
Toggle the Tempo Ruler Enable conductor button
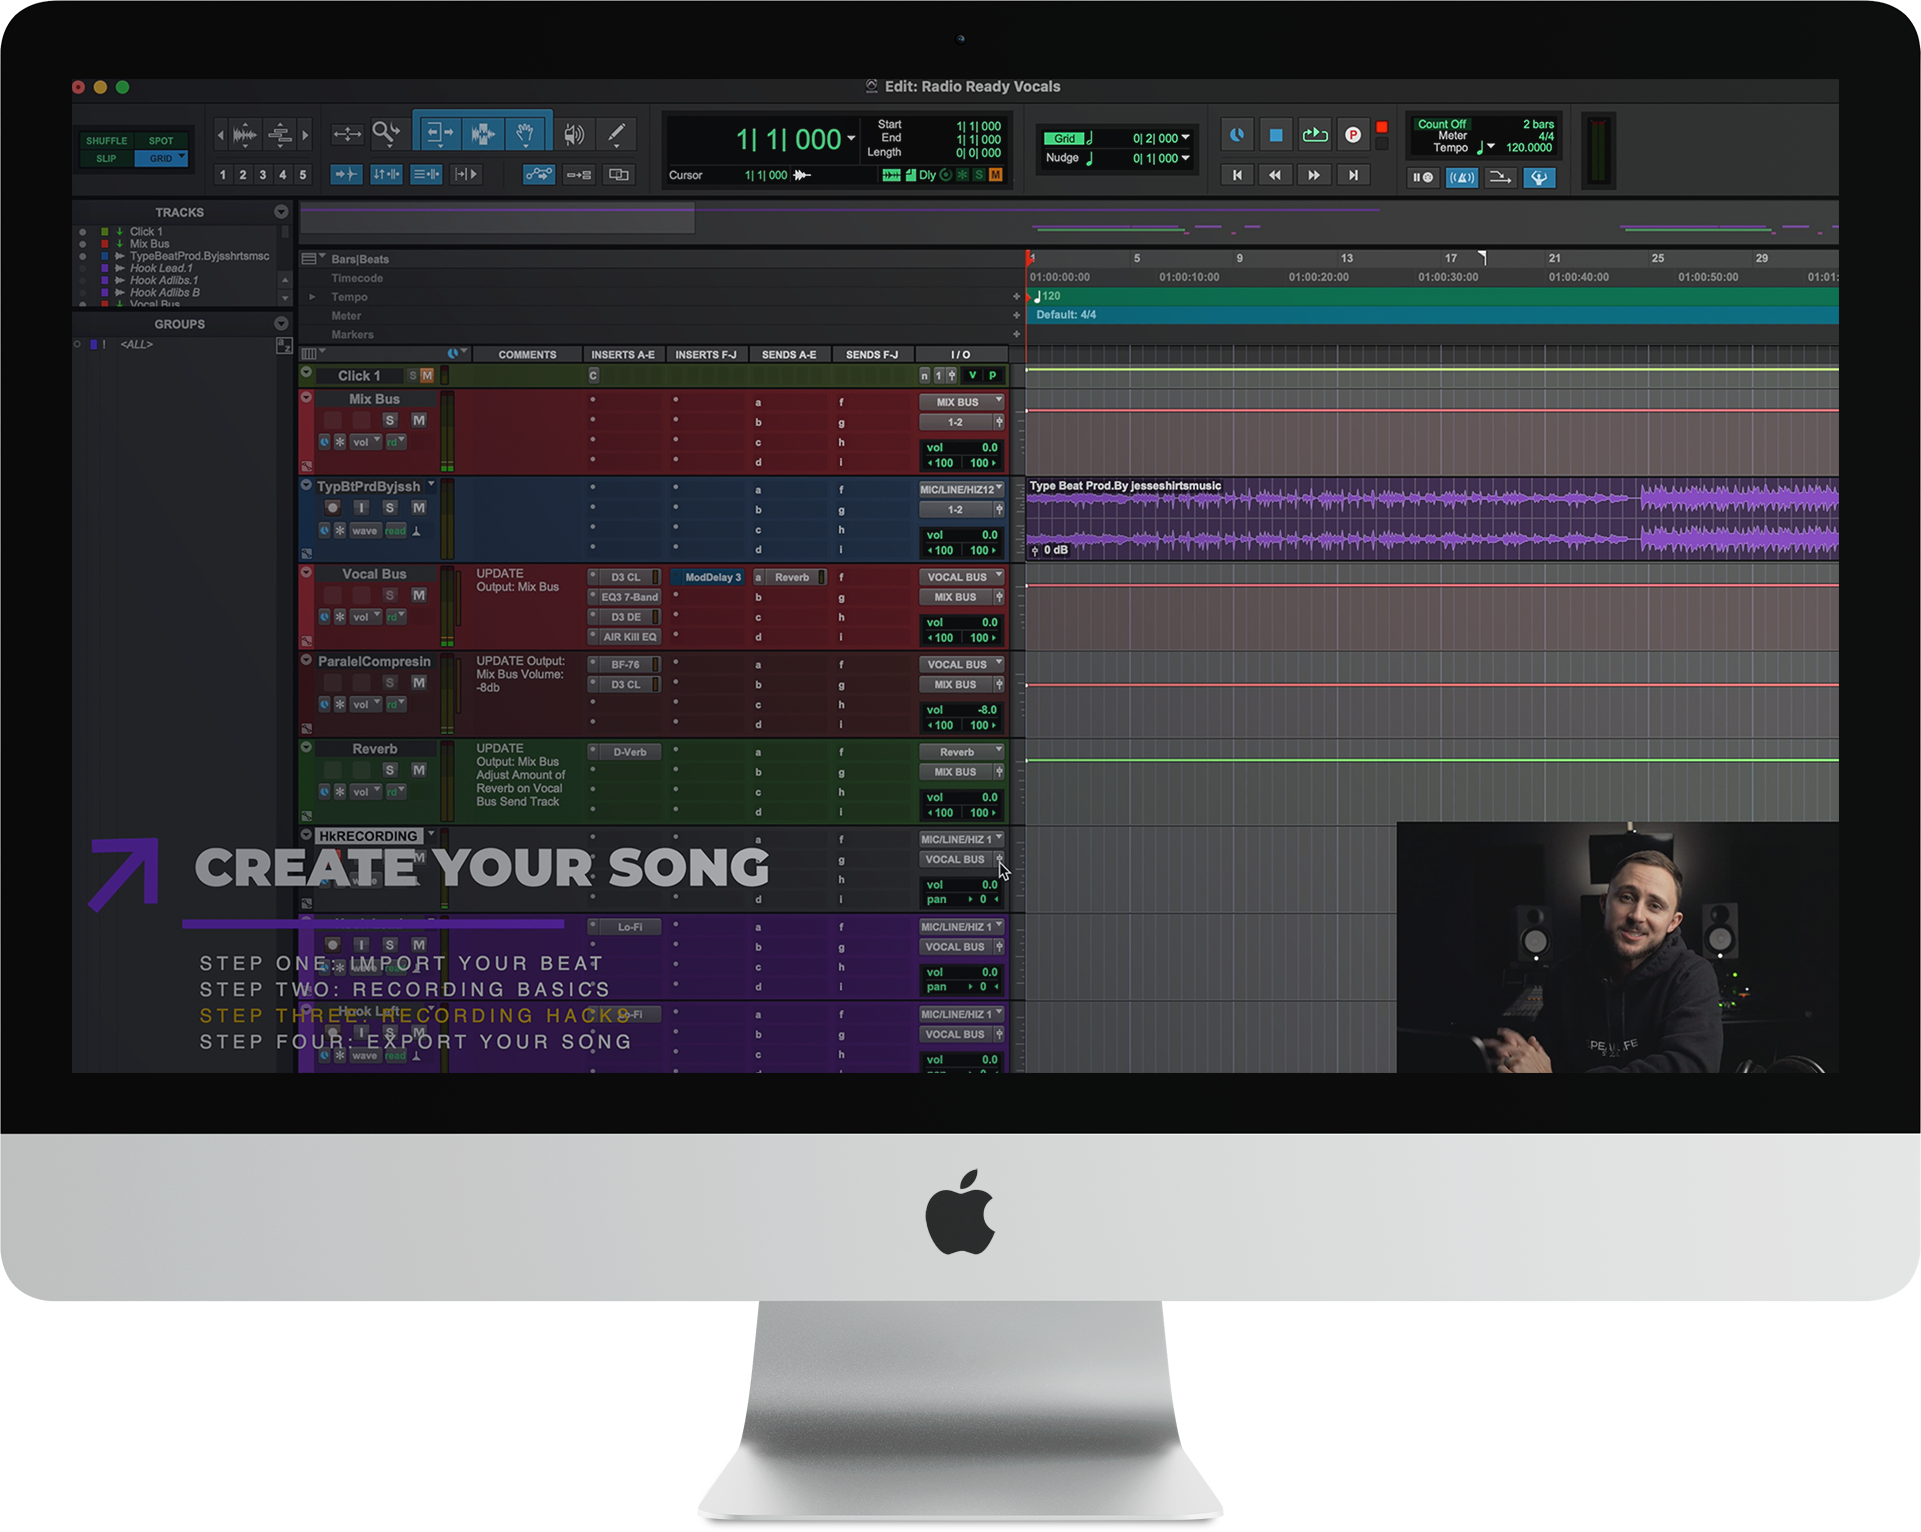pos(1539,178)
